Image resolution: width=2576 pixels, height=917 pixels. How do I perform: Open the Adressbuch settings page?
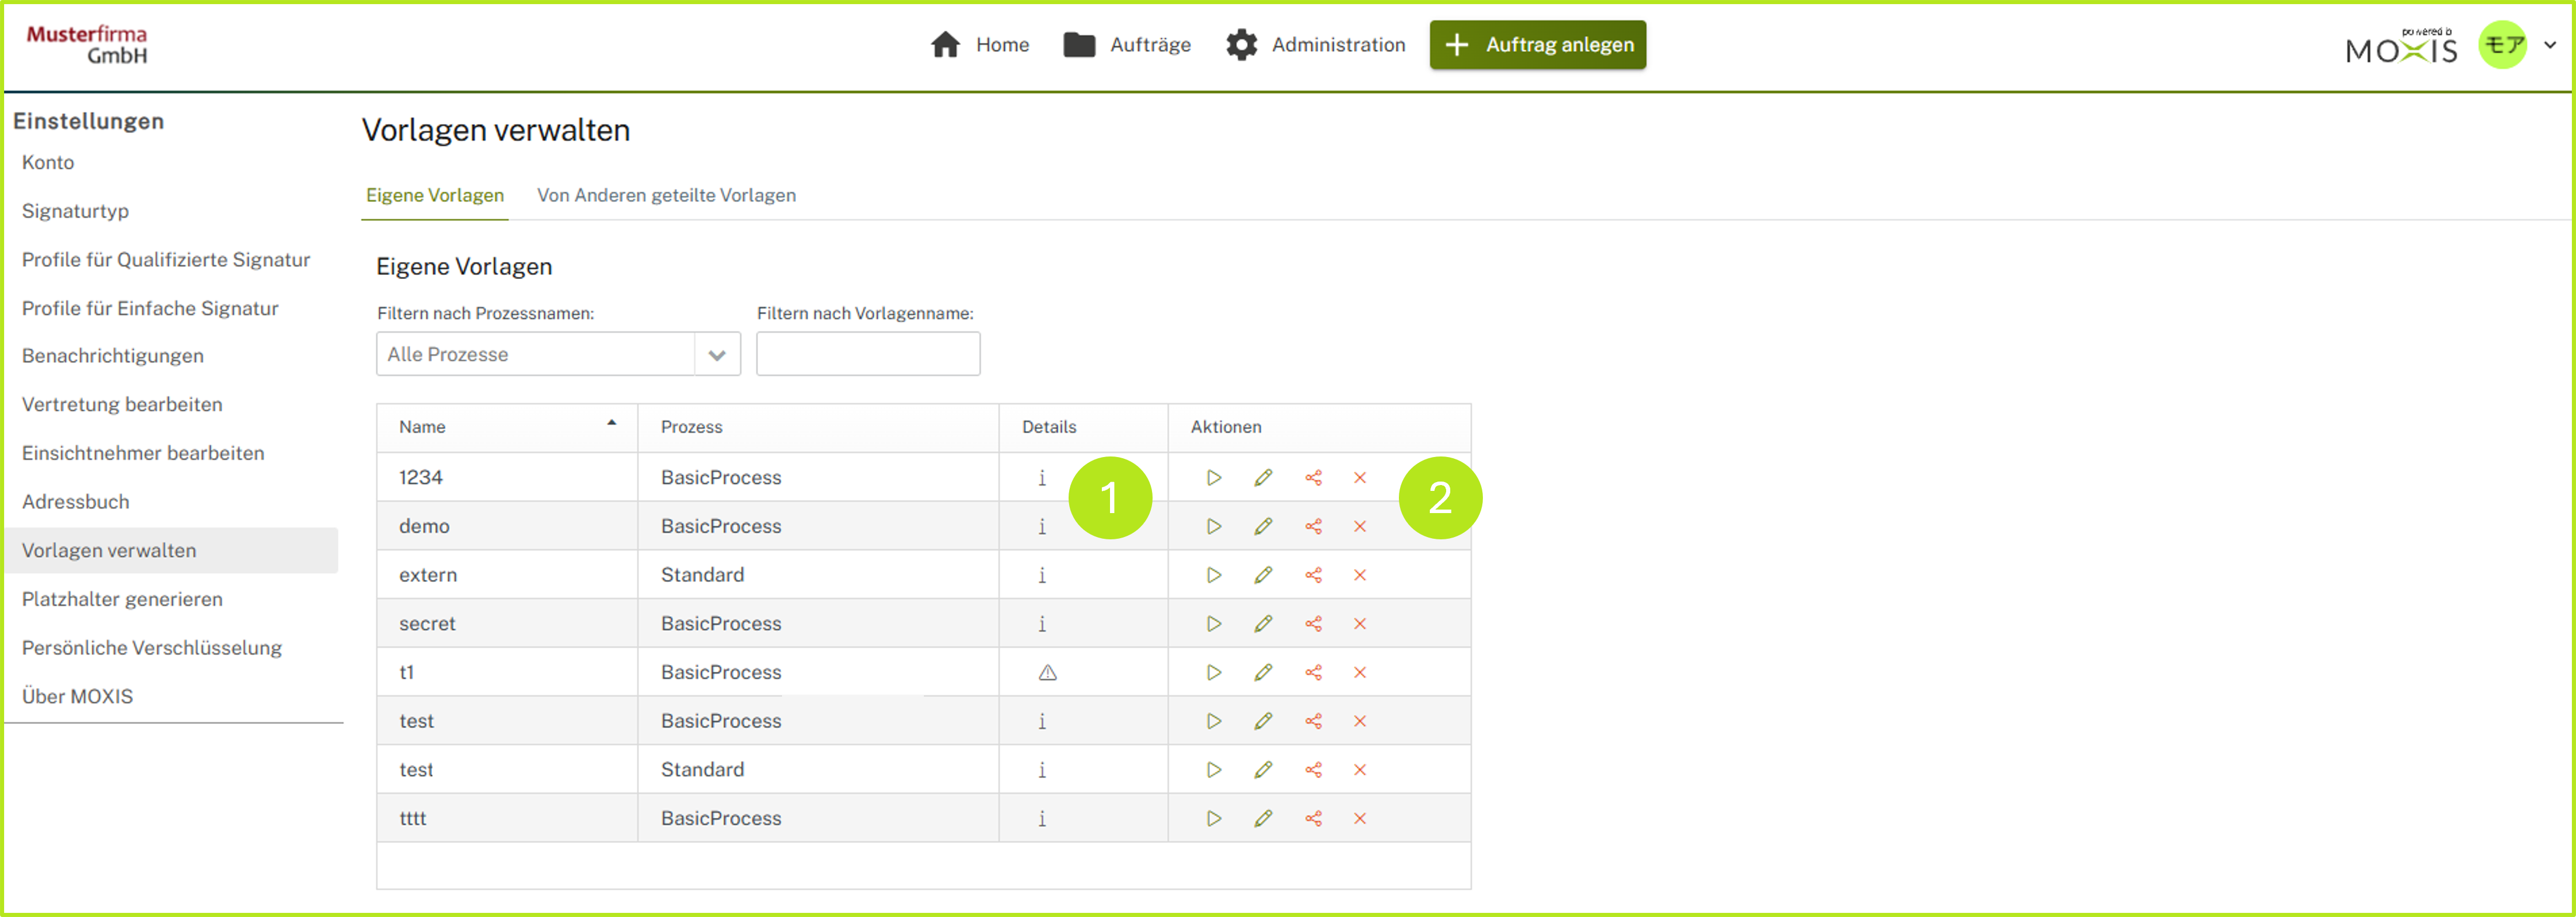tap(76, 502)
